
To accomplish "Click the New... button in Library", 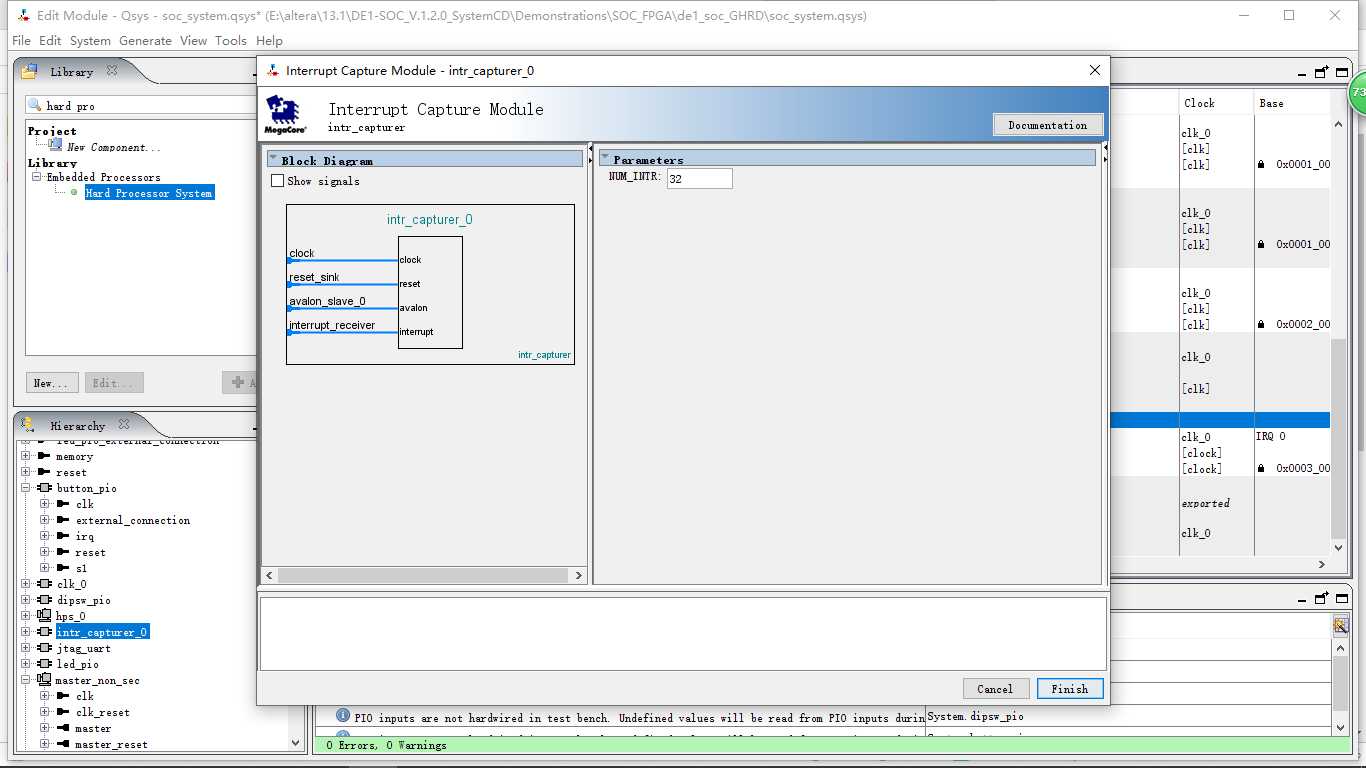I will (x=51, y=383).
